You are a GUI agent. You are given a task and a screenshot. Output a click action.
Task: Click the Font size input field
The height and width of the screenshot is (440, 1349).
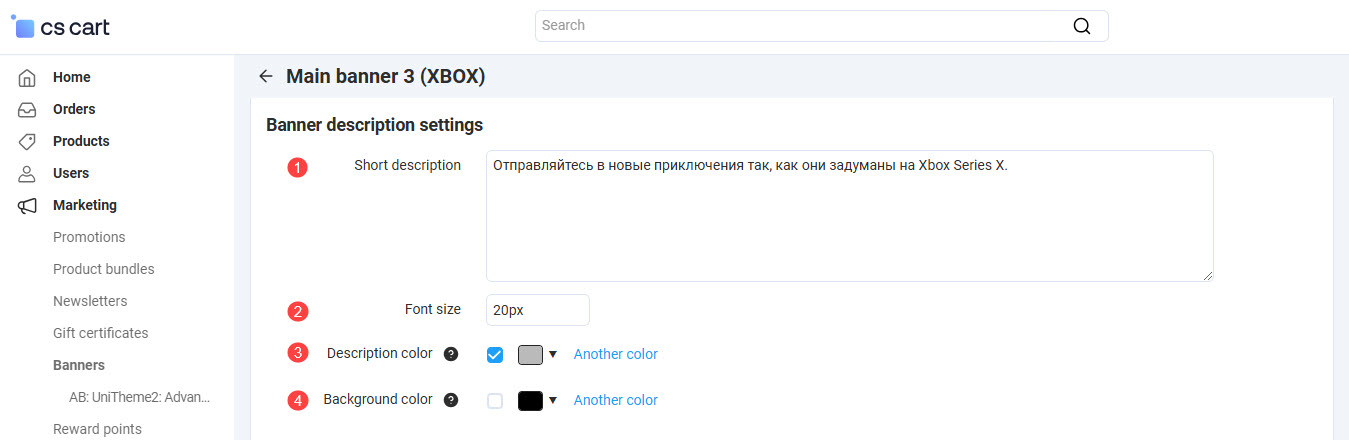[538, 310]
